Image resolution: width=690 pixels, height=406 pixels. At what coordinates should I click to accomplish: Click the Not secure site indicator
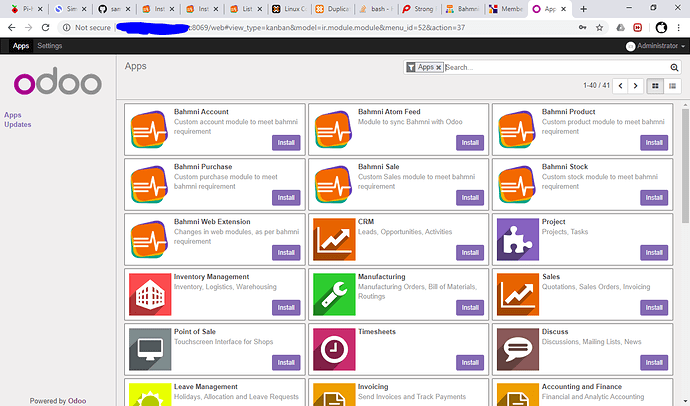pyautogui.click(x=87, y=28)
